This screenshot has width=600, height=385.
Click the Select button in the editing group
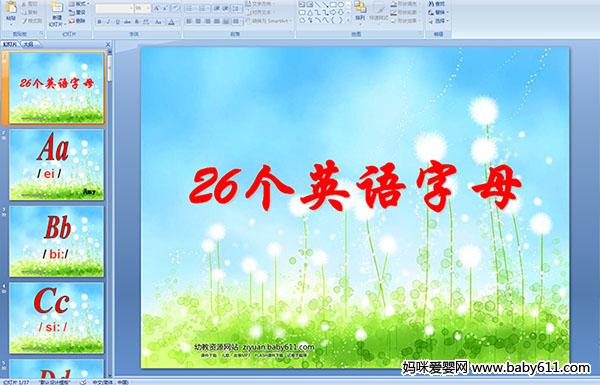click(437, 21)
